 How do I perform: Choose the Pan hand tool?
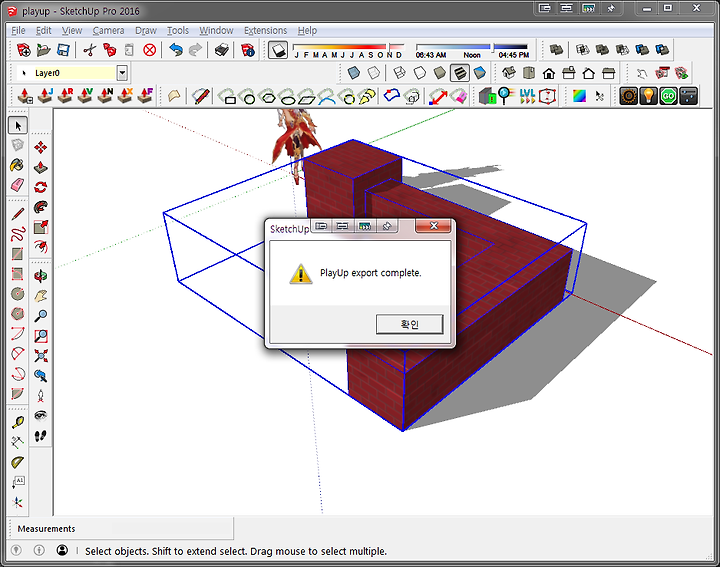pos(41,296)
